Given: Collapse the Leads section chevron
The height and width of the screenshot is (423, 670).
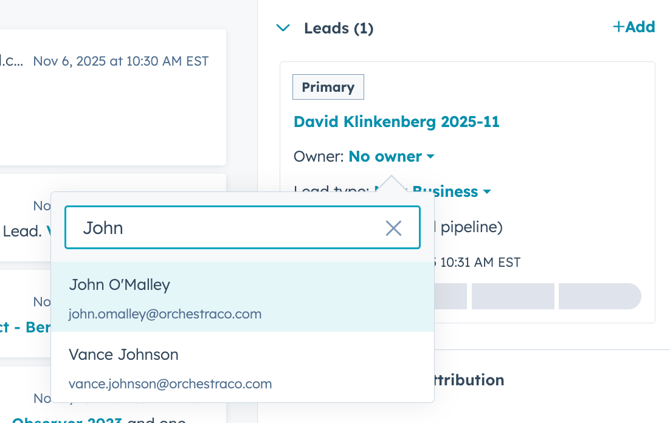Looking at the screenshot, I should tap(283, 28).
